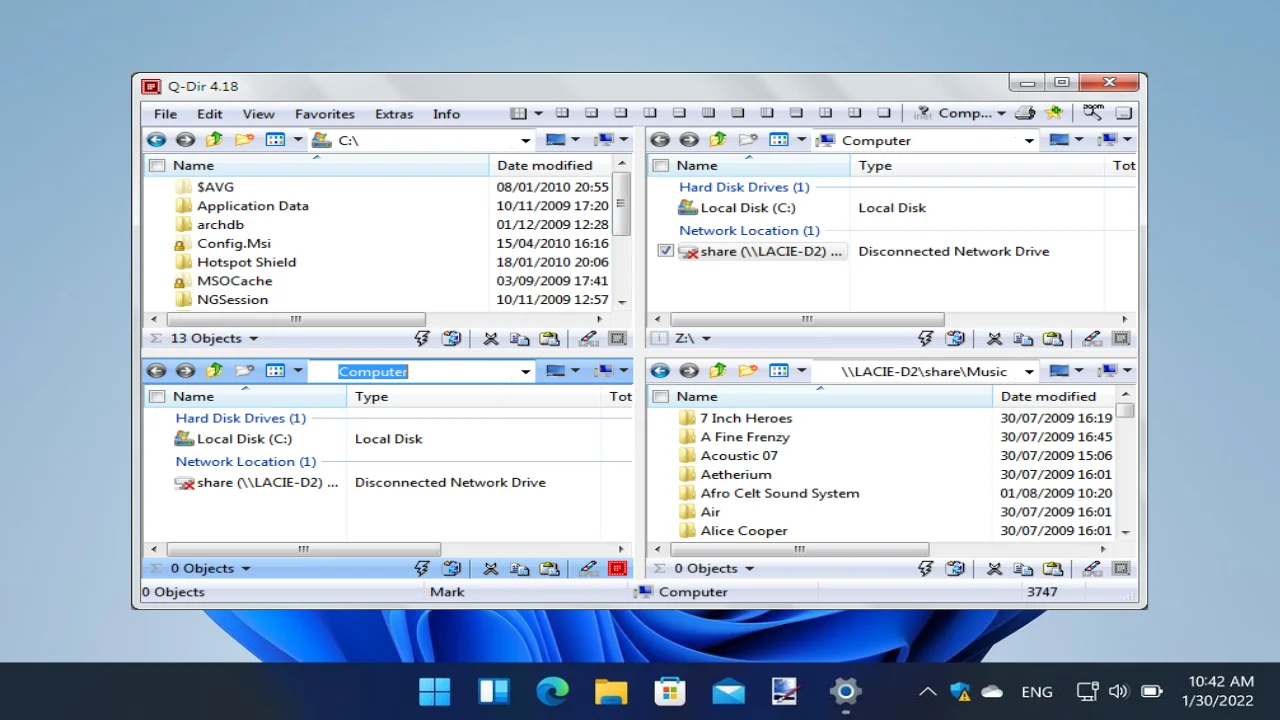Open Microsoft Edge from the taskbar
The width and height of the screenshot is (1280, 720).
point(552,691)
